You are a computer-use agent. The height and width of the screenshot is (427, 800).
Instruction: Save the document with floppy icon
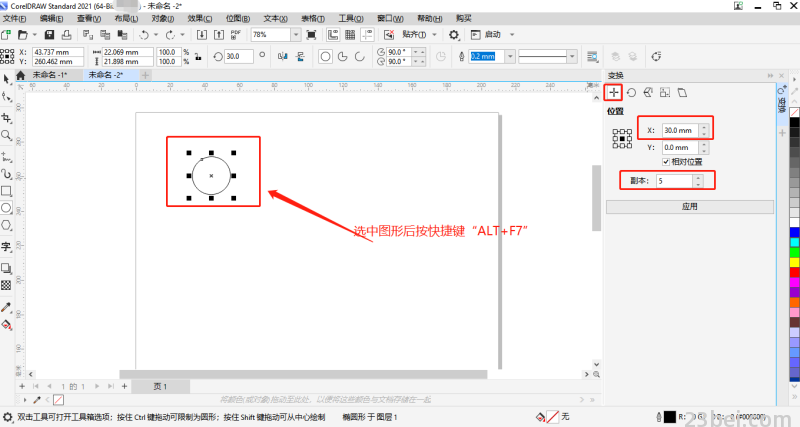(x=49, y=35)
